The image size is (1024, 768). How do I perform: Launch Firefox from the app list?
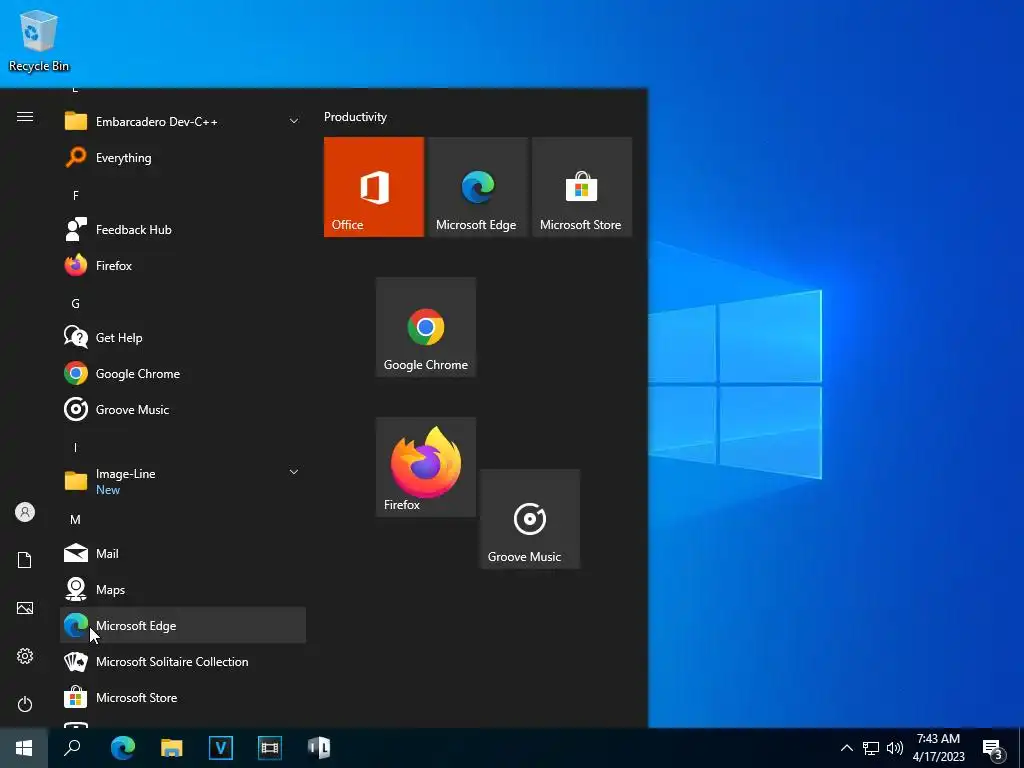tap(183, 265)
